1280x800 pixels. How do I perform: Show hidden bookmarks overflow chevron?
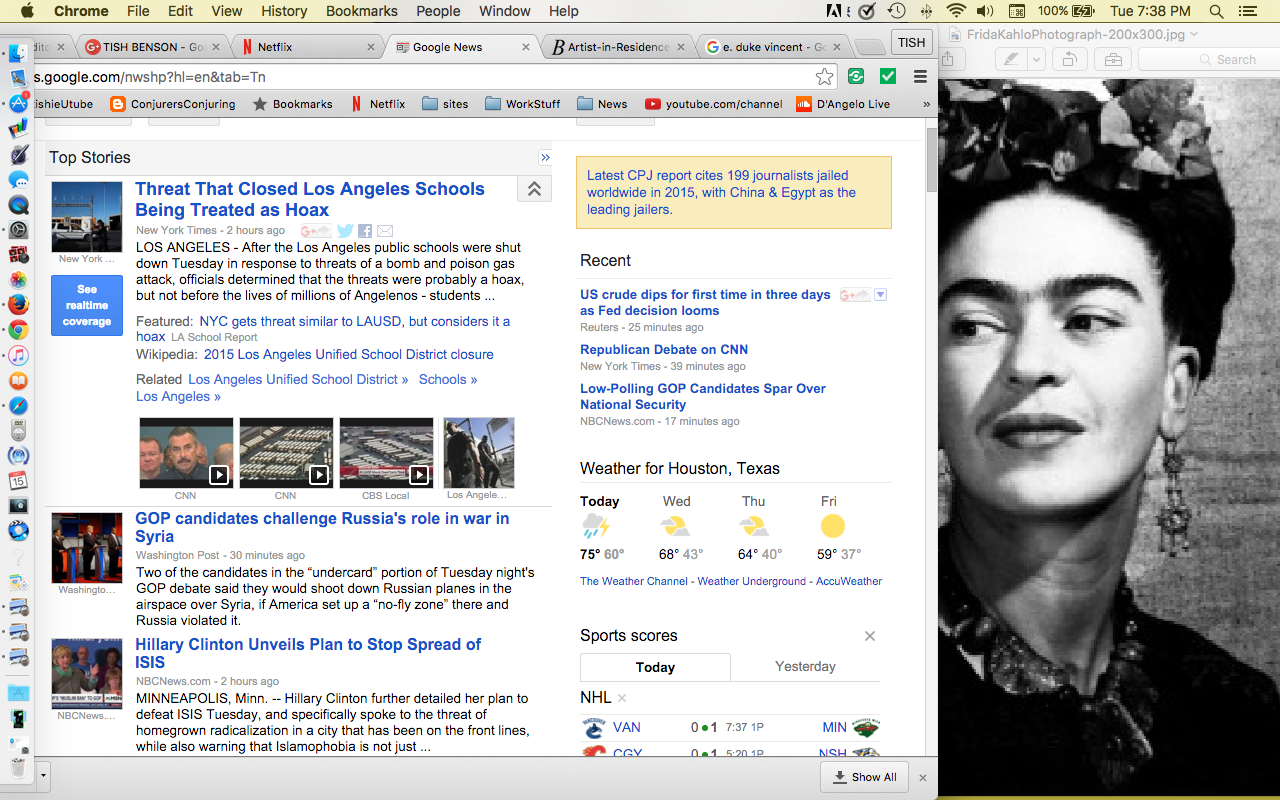click(926, 104)
